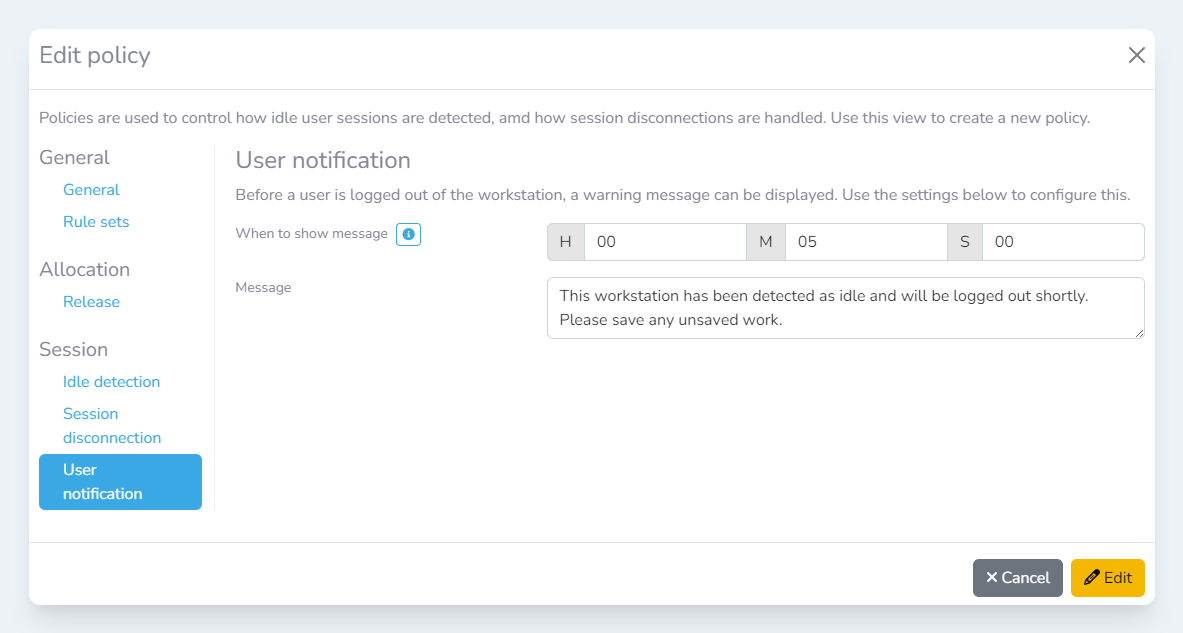Grab the Message box resize handle
The width and height of the screenshot is (1183, 633).
(1139, 333)
